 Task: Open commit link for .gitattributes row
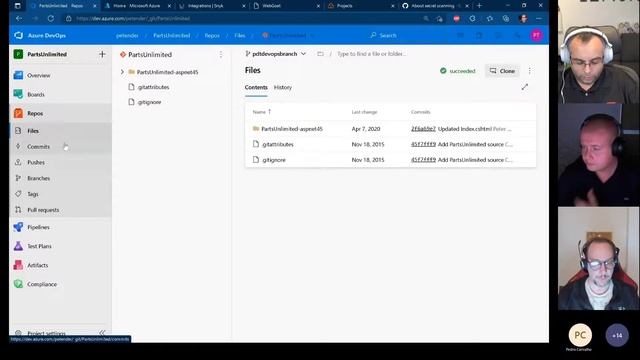tap(423, 144)
